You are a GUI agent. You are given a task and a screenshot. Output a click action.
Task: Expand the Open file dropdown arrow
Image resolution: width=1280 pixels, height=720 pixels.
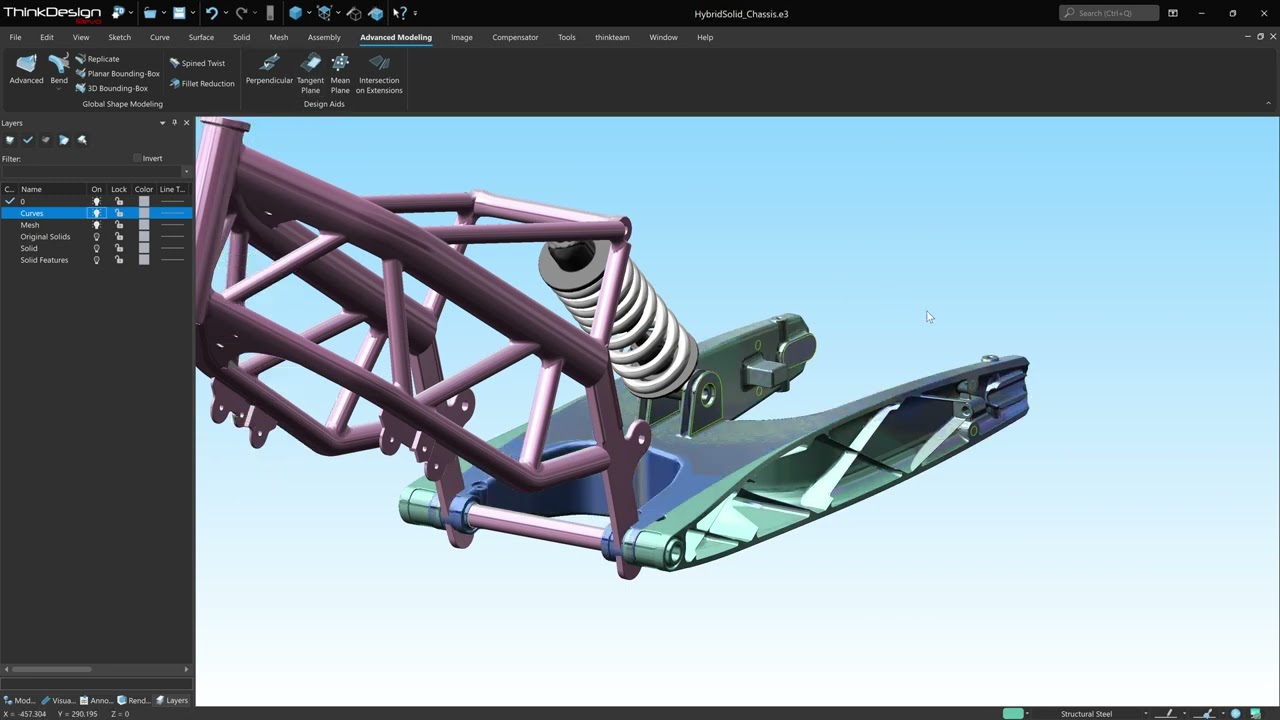coord(164,13)
